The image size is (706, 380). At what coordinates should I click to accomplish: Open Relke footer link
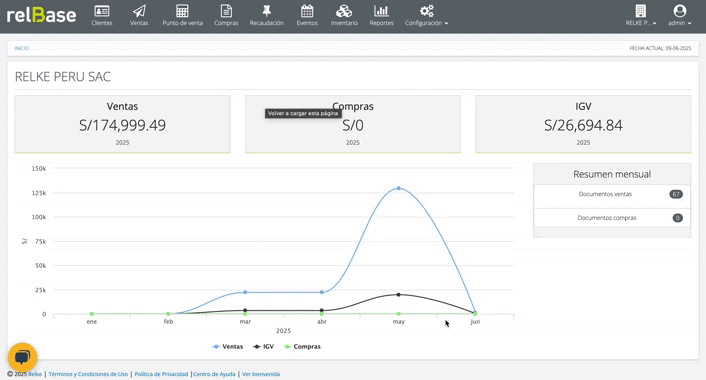35,374
